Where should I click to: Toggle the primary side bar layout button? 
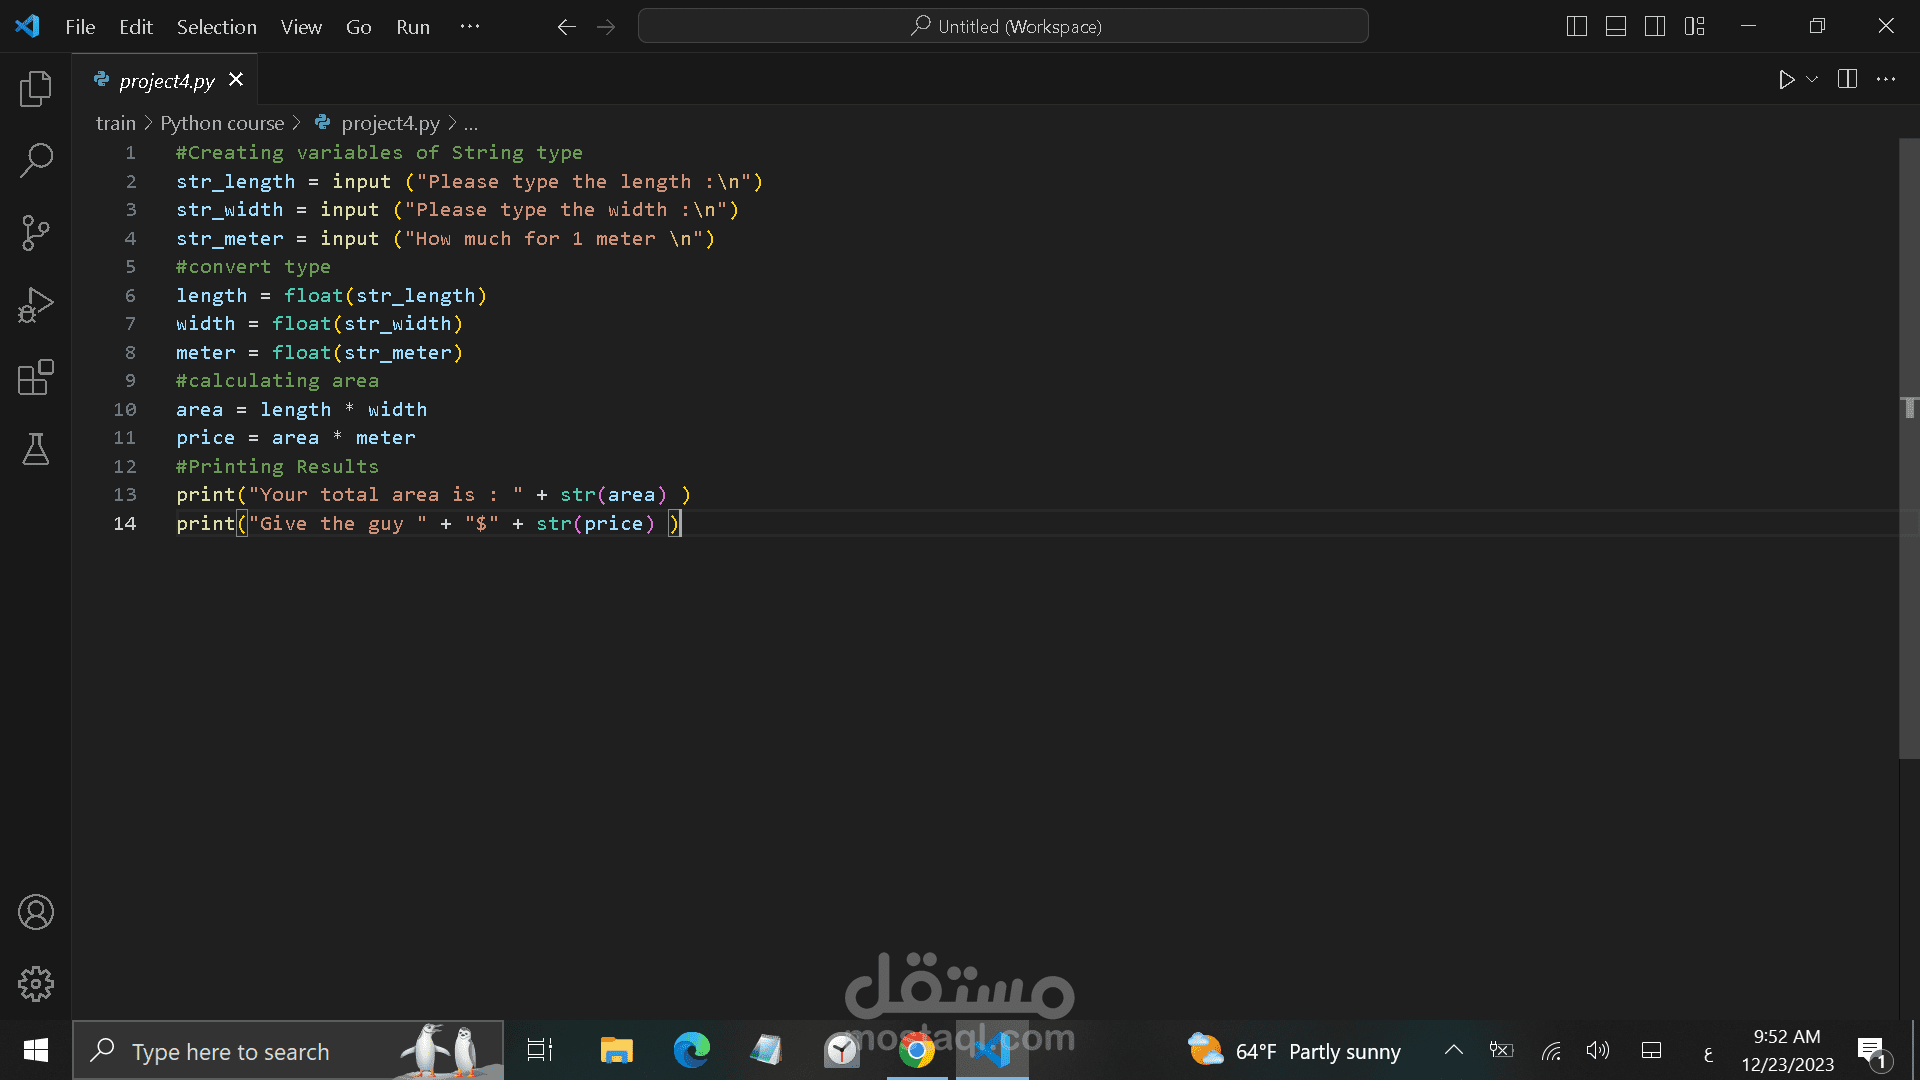point(1577,27)
